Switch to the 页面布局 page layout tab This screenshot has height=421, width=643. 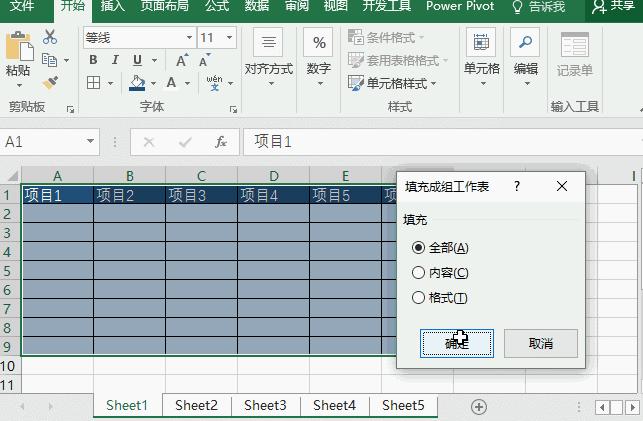point(164,7)
